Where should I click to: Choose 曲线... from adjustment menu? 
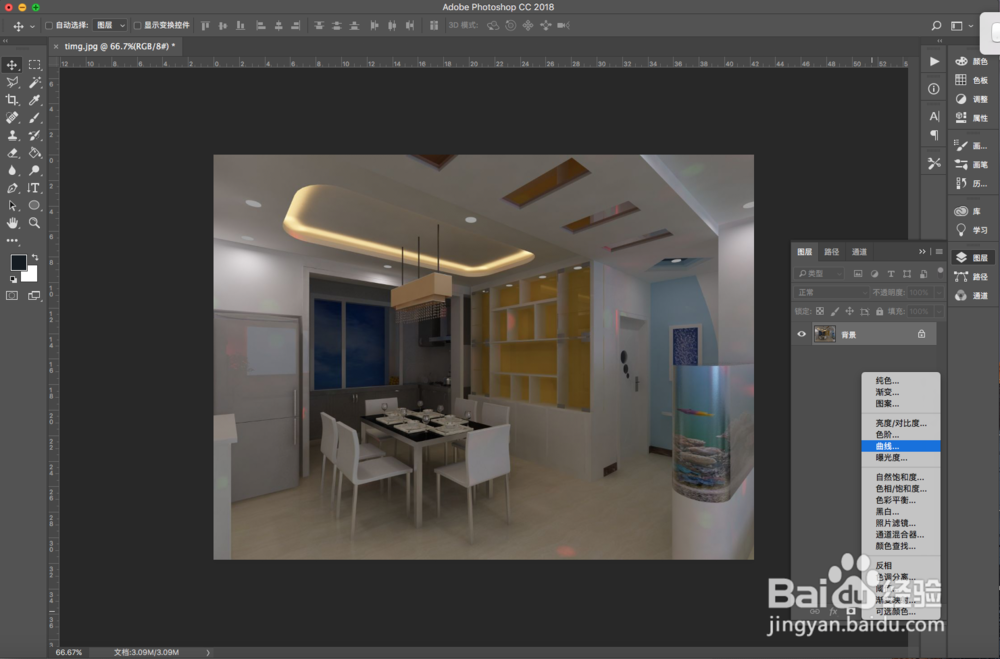[x=901, y=446]
